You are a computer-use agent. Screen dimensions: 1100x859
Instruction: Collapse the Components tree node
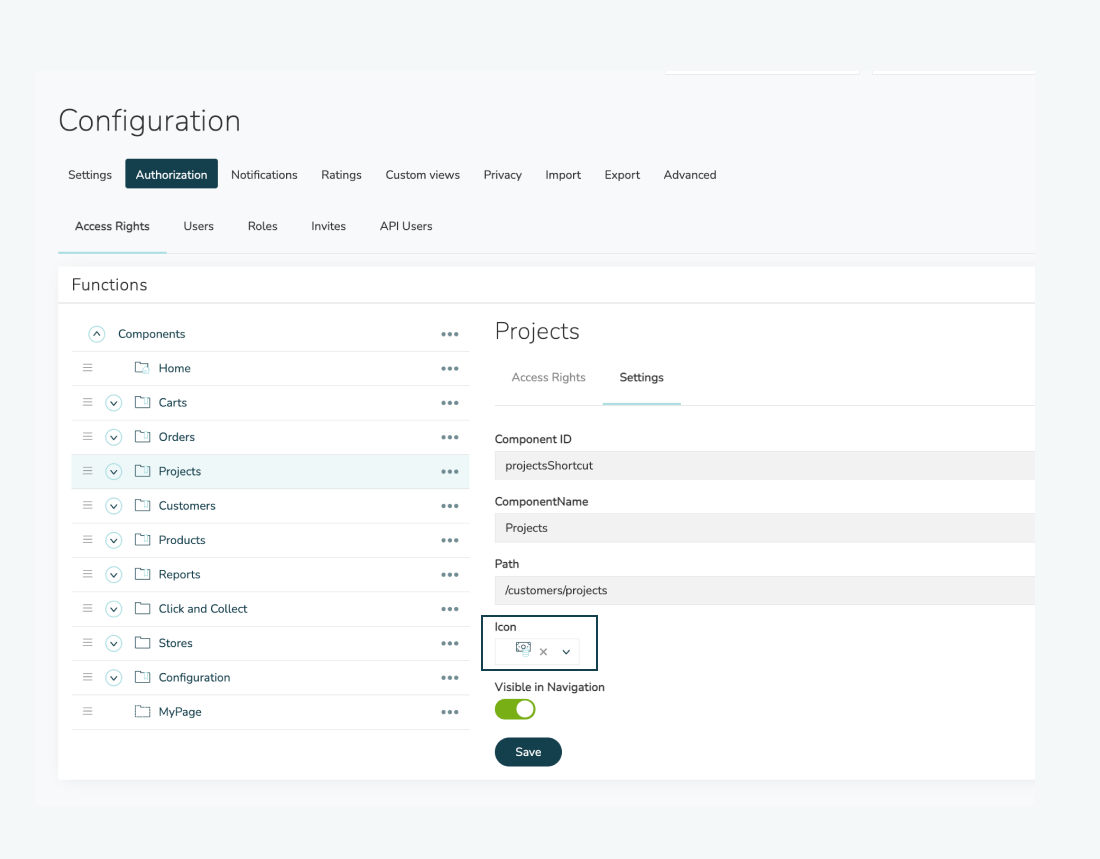point(97,334)
